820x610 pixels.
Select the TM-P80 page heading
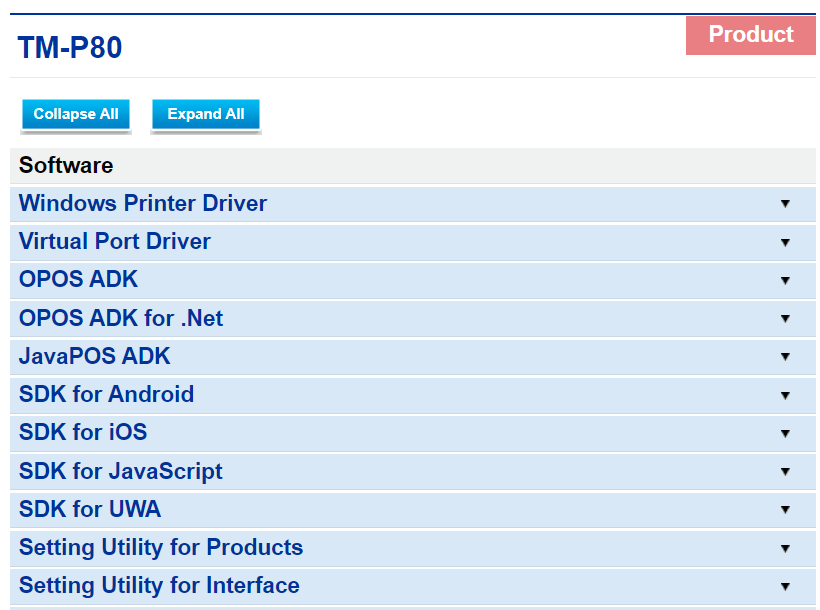[70, 48]
